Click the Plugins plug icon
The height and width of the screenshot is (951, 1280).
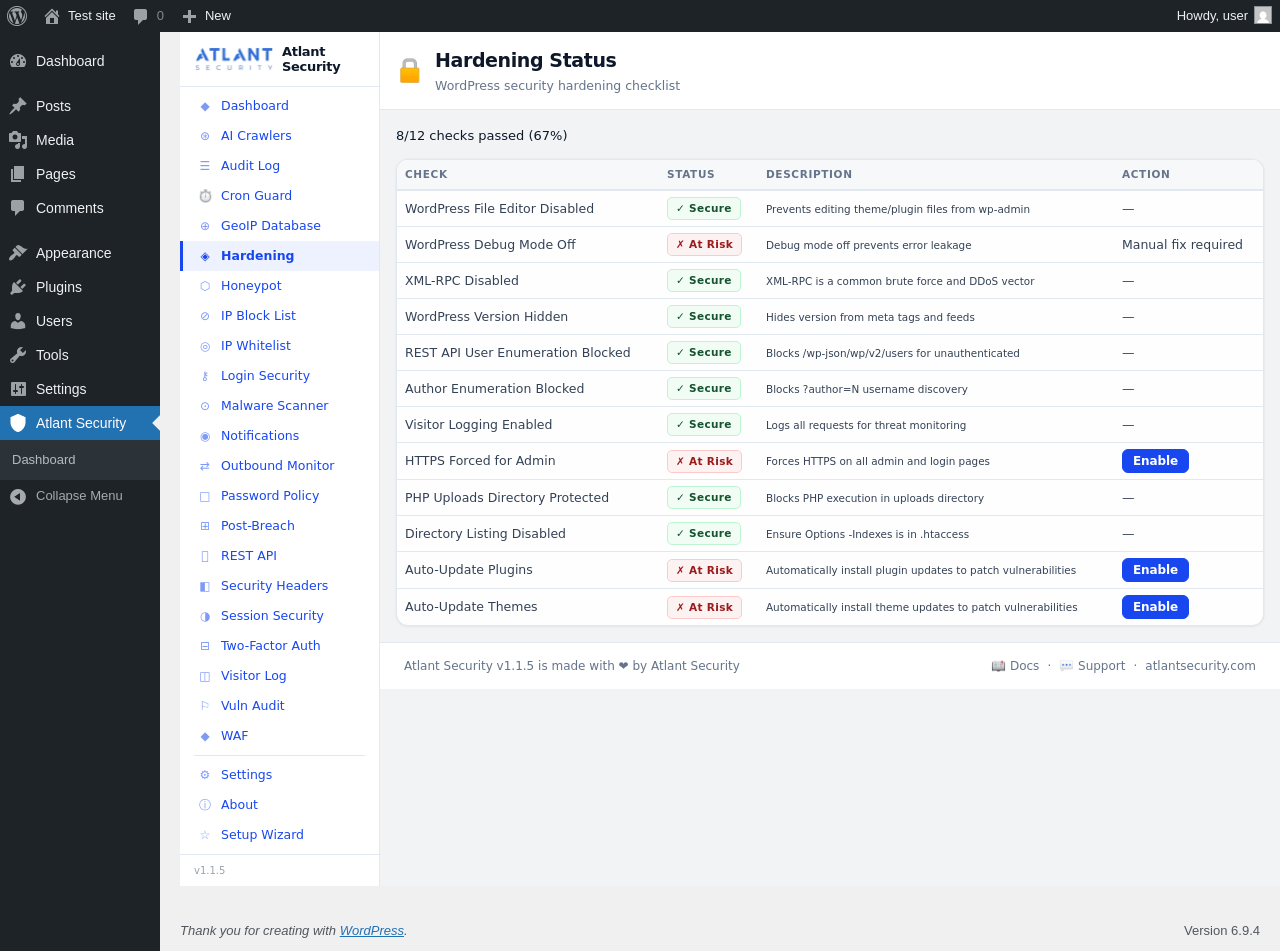click(x=18, y=287)
